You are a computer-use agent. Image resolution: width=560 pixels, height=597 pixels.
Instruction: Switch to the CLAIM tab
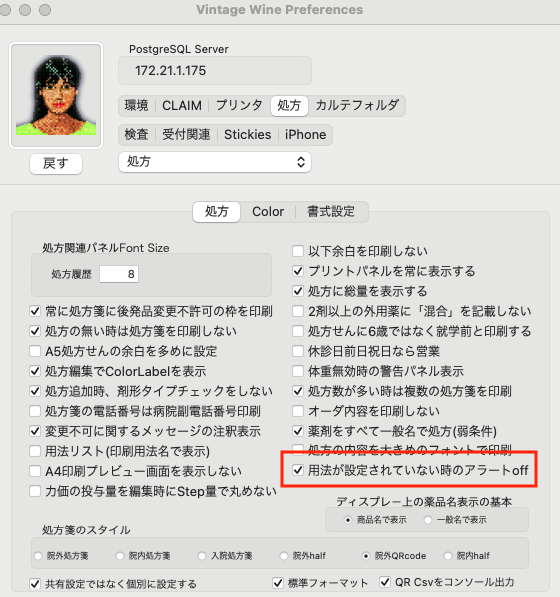[182, 105]
